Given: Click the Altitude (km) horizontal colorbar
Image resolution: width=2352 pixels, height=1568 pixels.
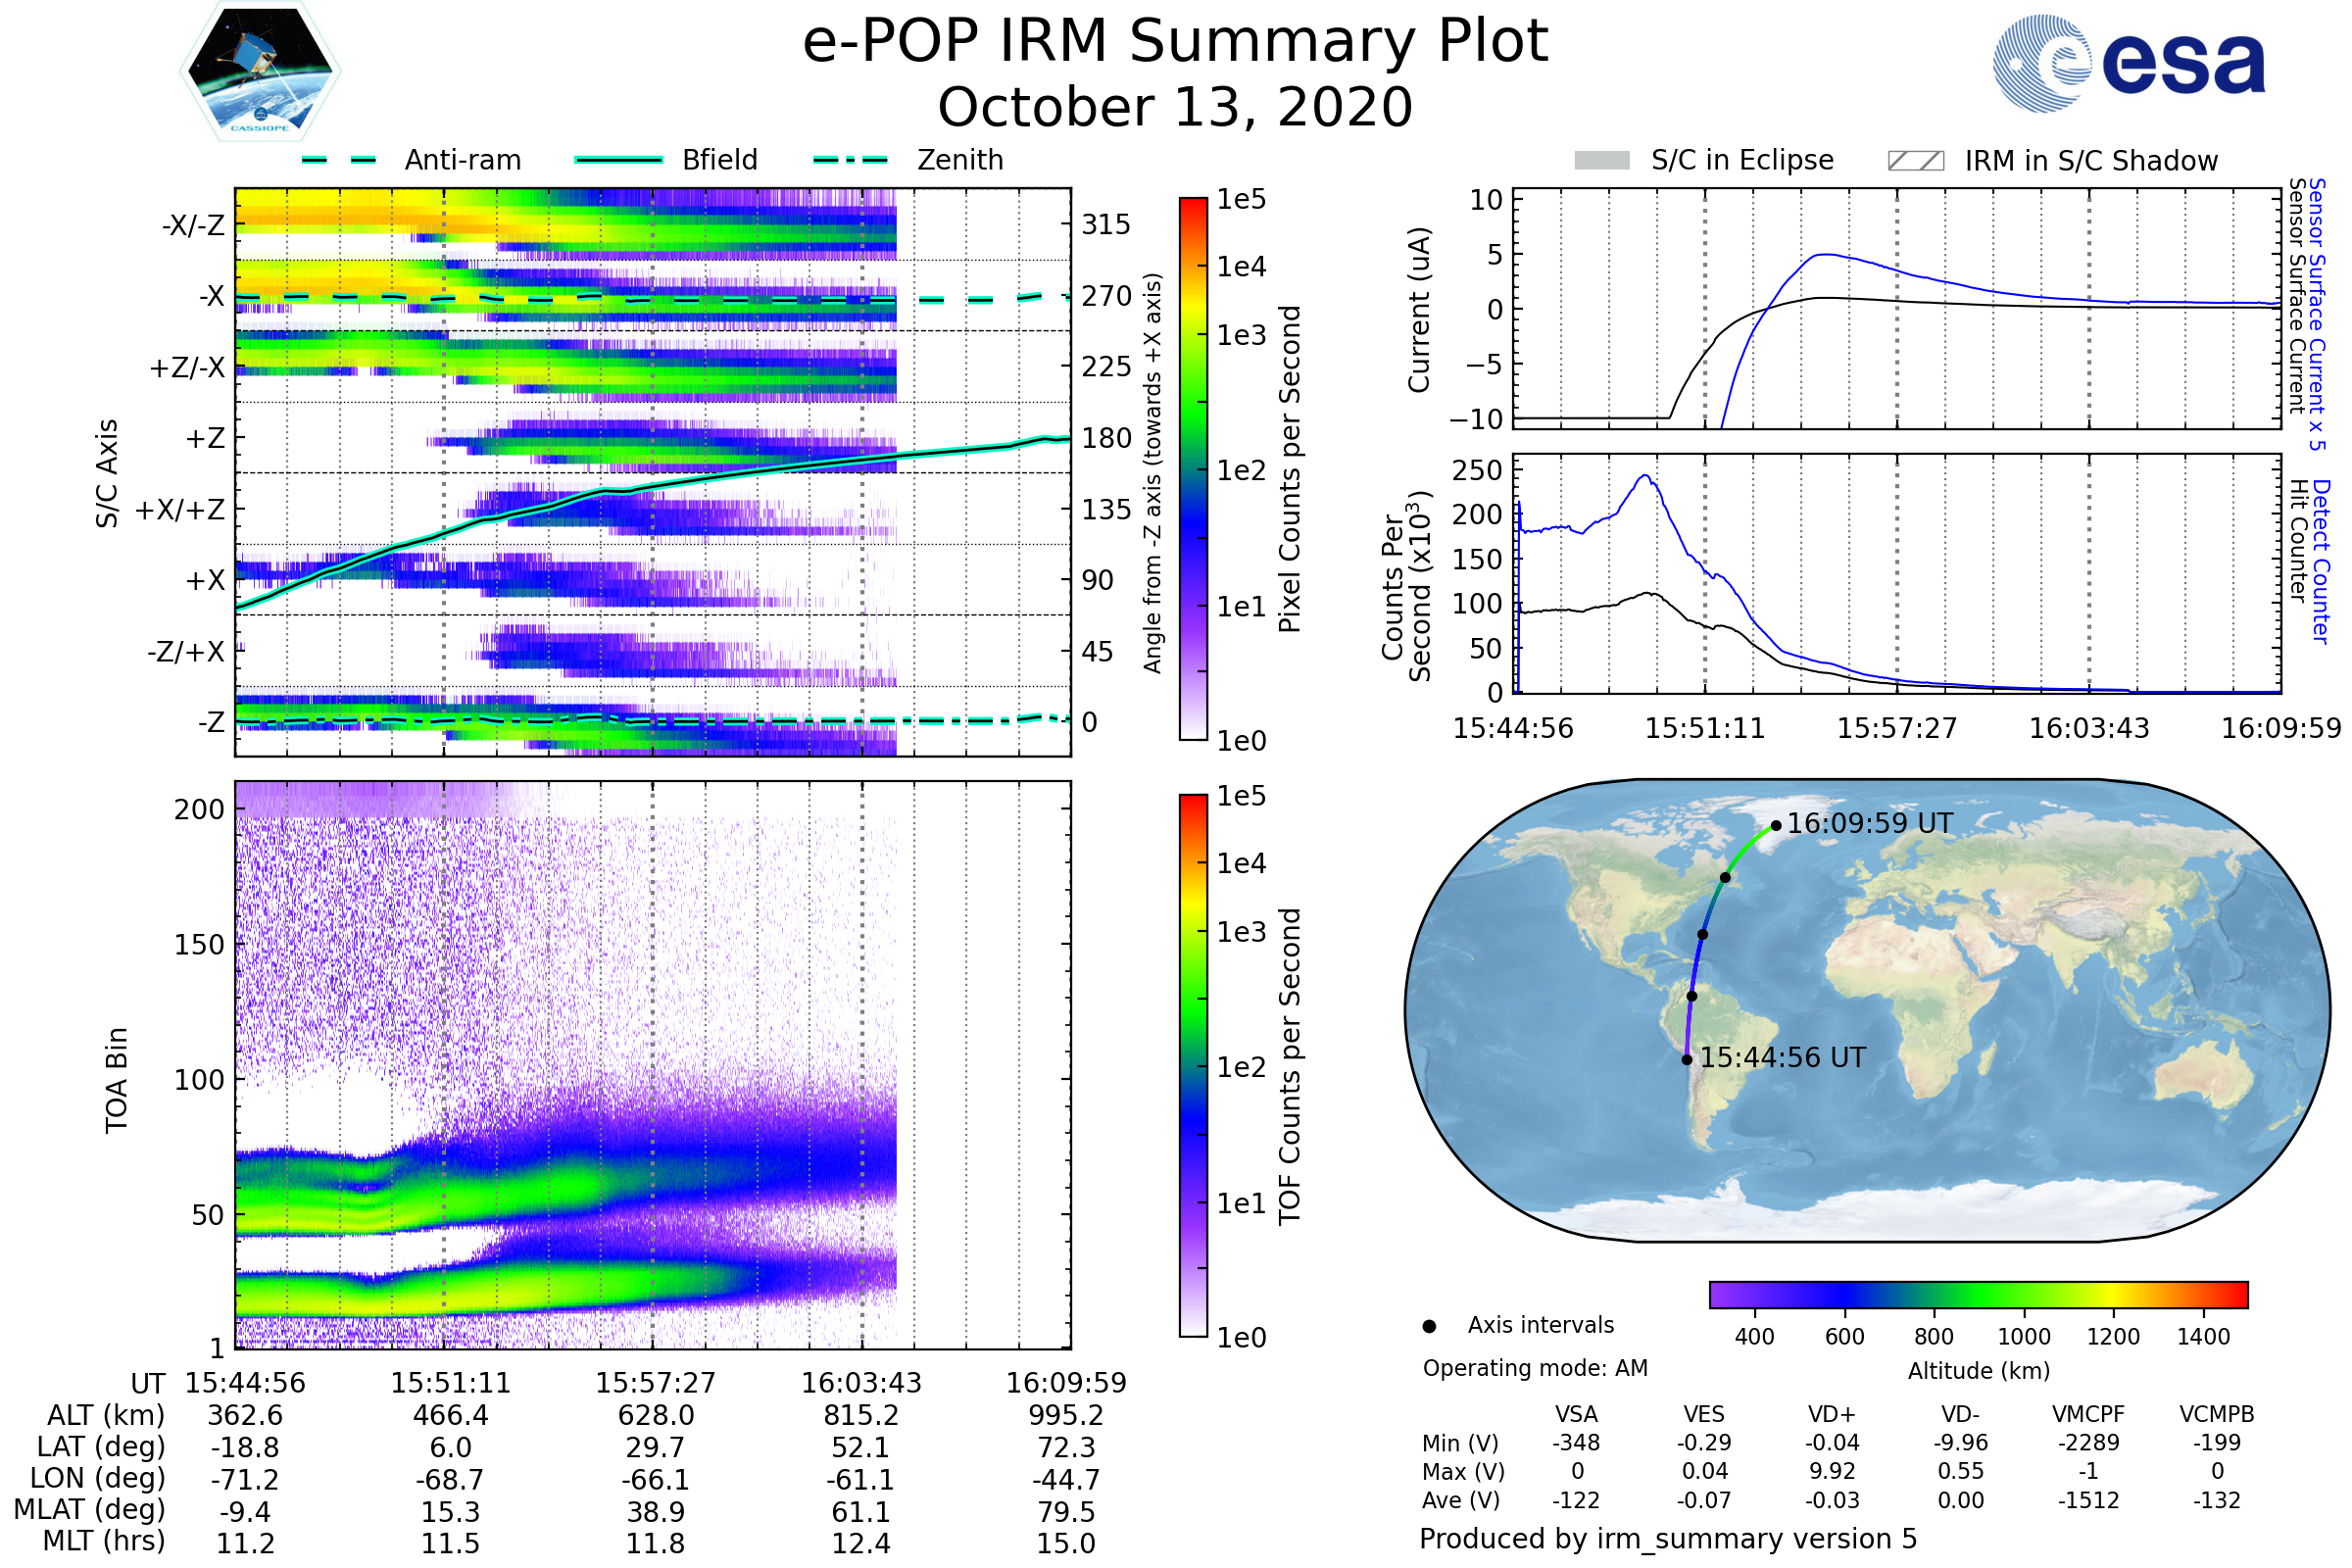Looking at the screenshot, I should click(1978, 1294).
